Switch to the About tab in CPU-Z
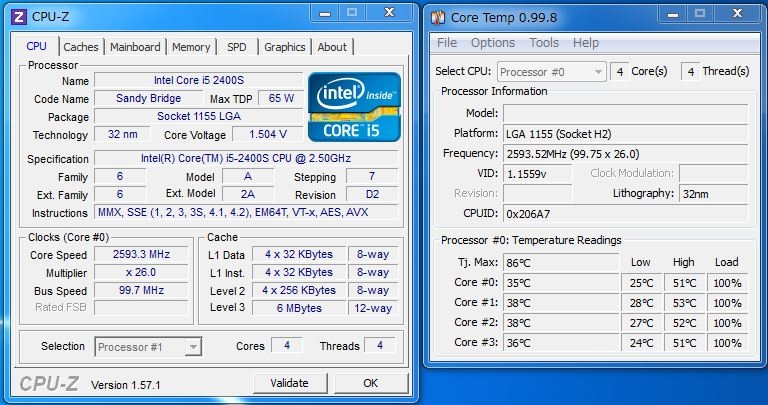This screenshot has width=768, height=405. (x=332, y=47)
